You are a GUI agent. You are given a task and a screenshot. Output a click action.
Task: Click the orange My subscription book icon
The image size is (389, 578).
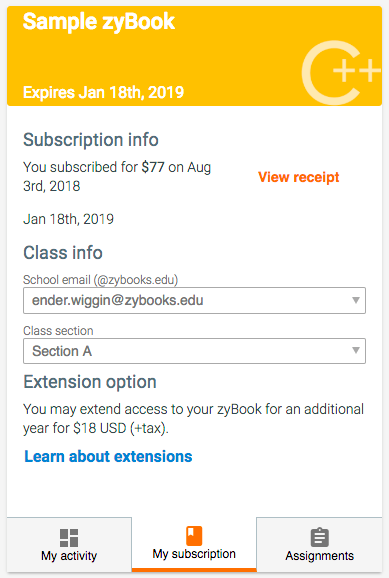tap(194, 536)
